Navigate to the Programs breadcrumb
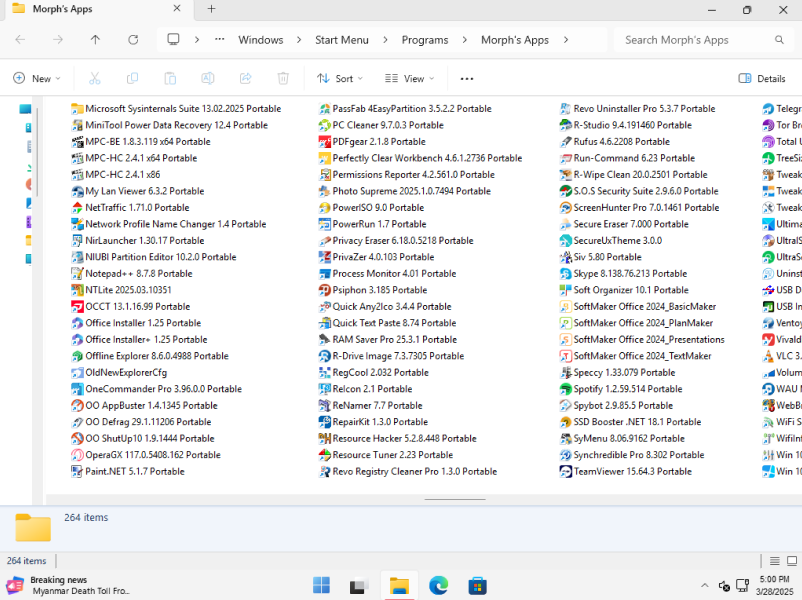The width and height of the screenshot is (802, 600). pyautogui.click(x=425, y=39)
